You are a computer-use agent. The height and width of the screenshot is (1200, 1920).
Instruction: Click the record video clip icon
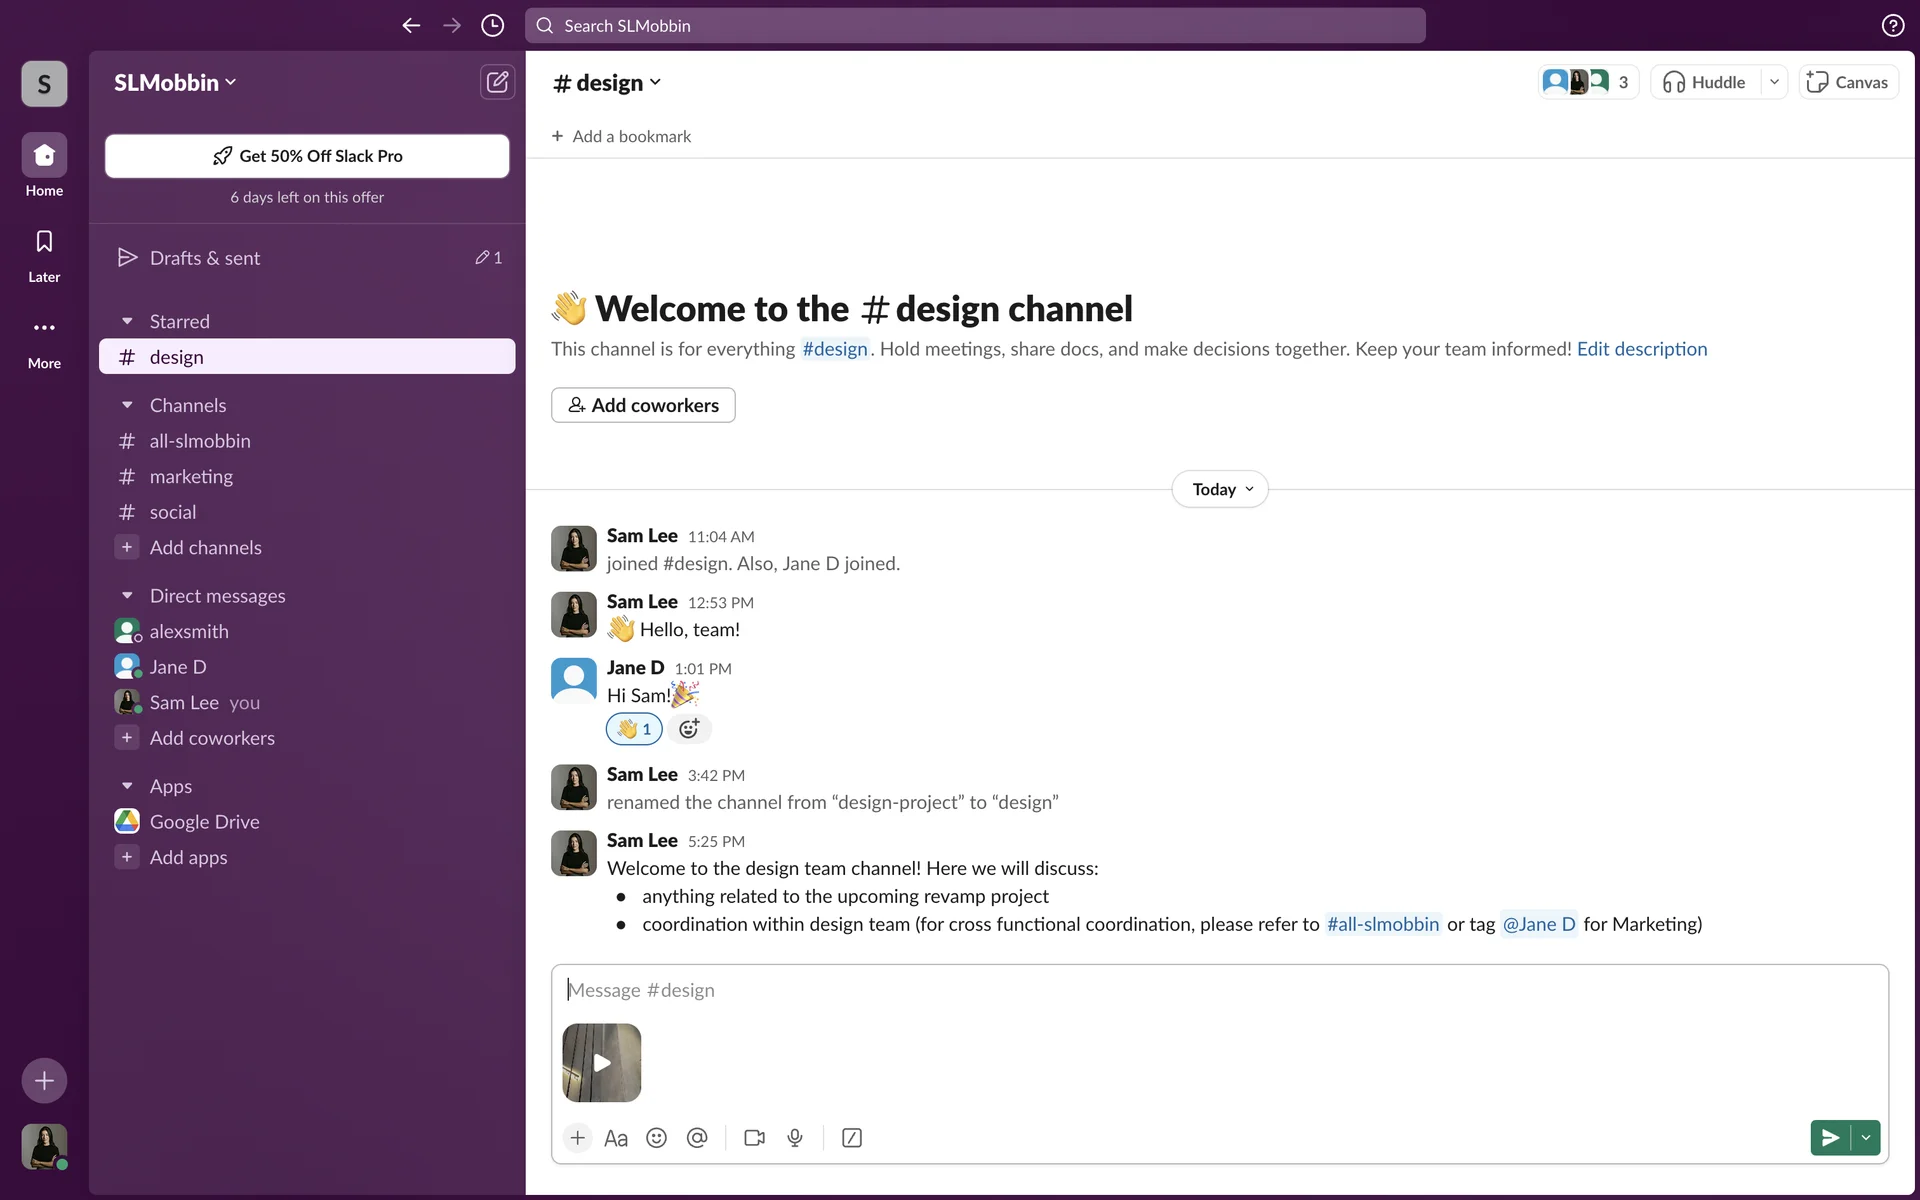(754, 1138)
